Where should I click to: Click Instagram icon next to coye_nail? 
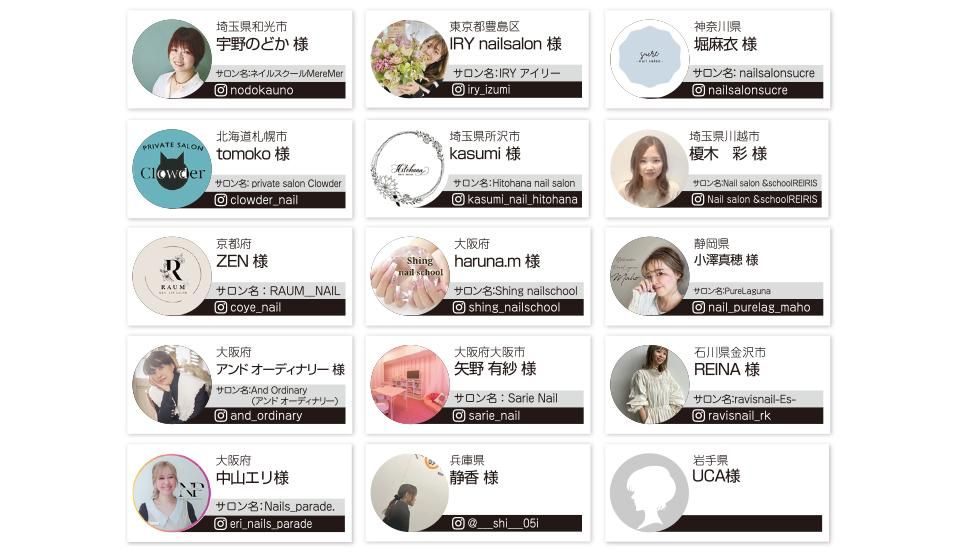click(221, 307)
